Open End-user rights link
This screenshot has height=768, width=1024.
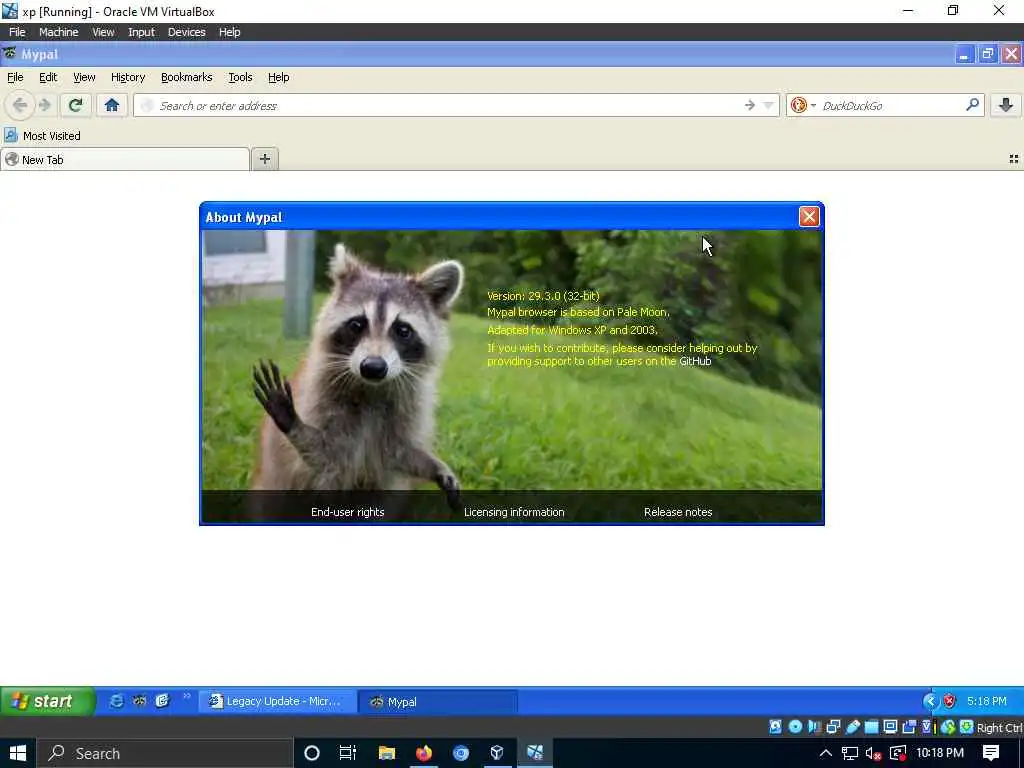coord(347,512)
